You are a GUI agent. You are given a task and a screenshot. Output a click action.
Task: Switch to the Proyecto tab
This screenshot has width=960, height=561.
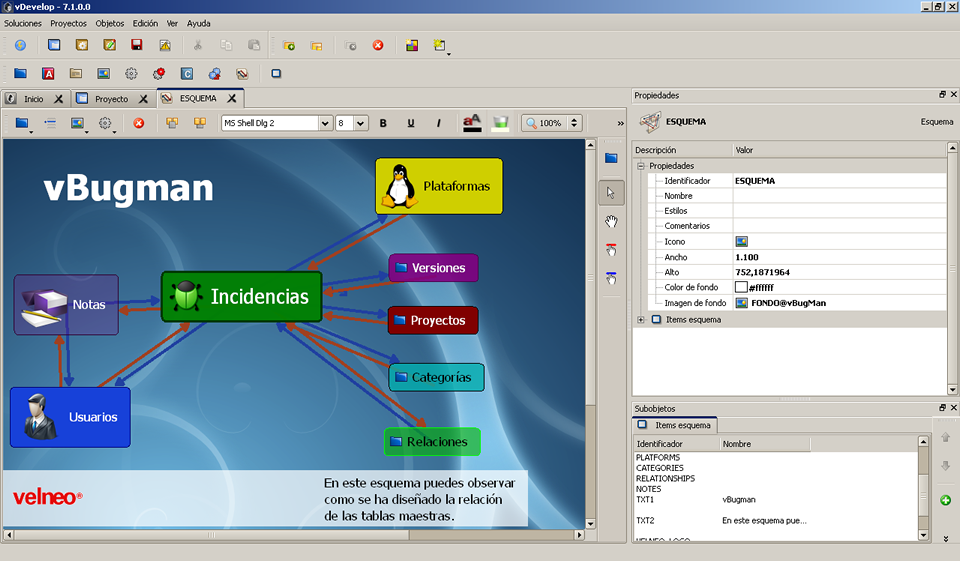pyautogui.click(x=111, y=99)
